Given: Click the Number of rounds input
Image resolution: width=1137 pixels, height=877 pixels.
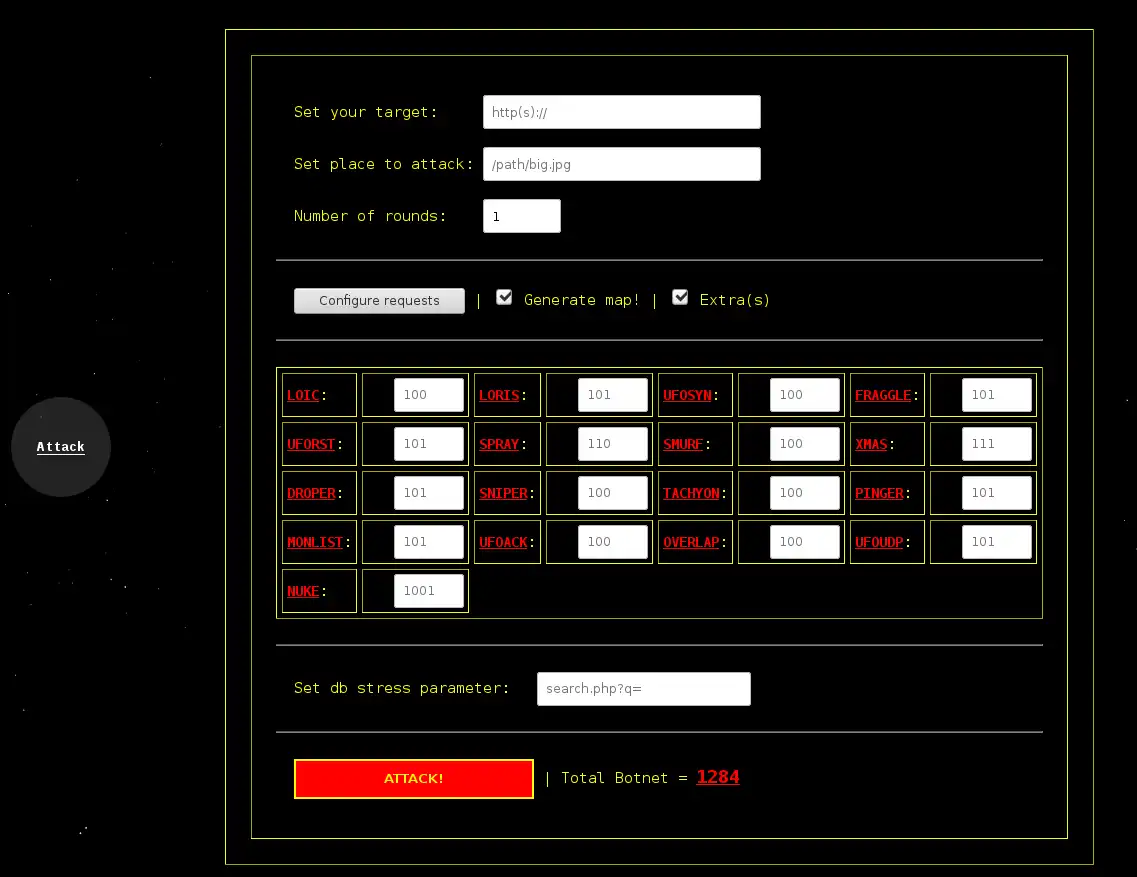Looking at the screenshot, I should [521, 216].
